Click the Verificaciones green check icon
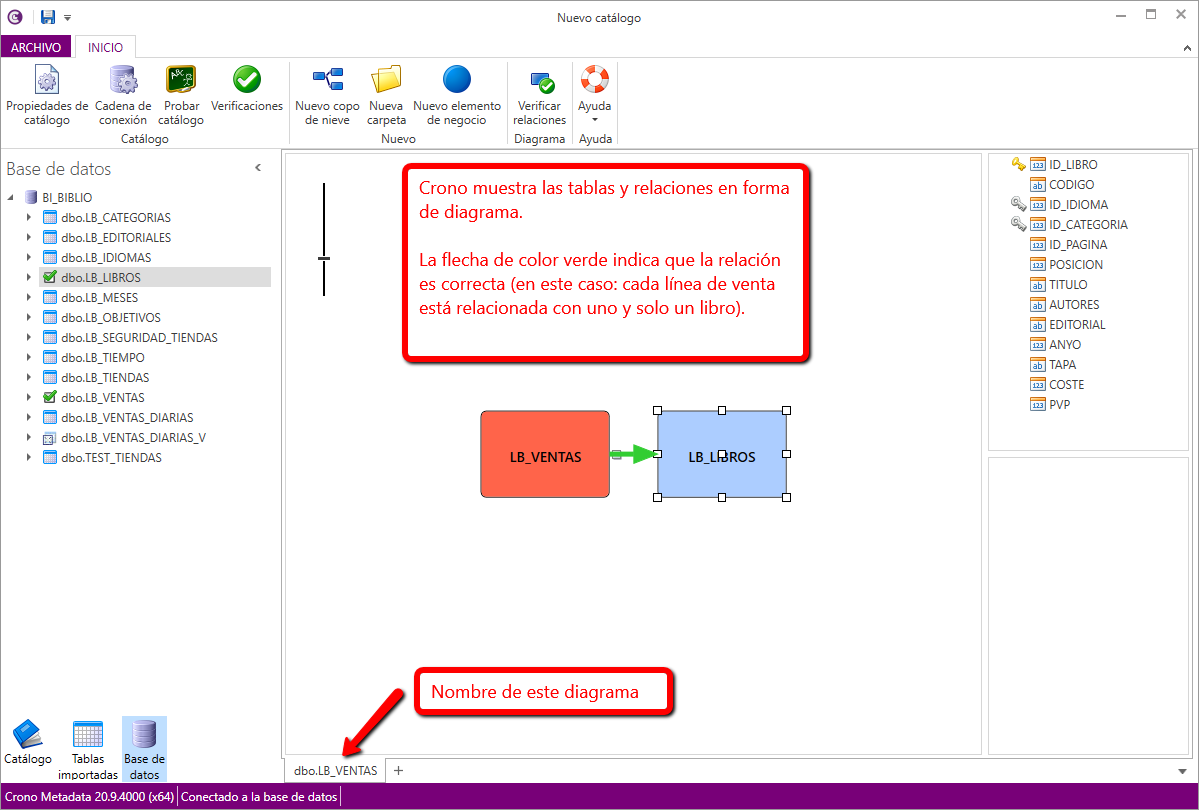1199x810 pixels. (x=247, y=81)
